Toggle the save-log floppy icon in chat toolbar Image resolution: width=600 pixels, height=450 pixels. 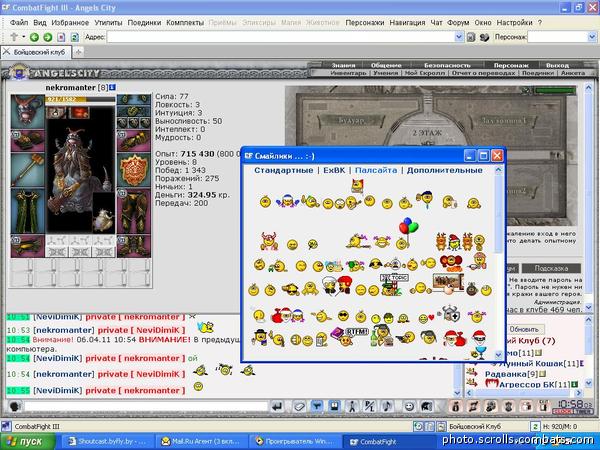point(334,406)
